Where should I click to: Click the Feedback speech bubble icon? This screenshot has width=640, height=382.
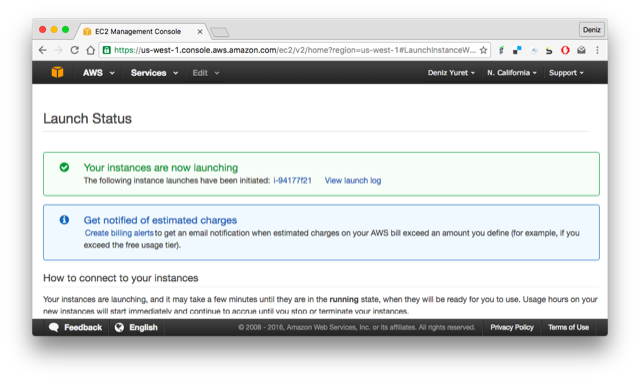pyautogui.click(x=54, y=327)
